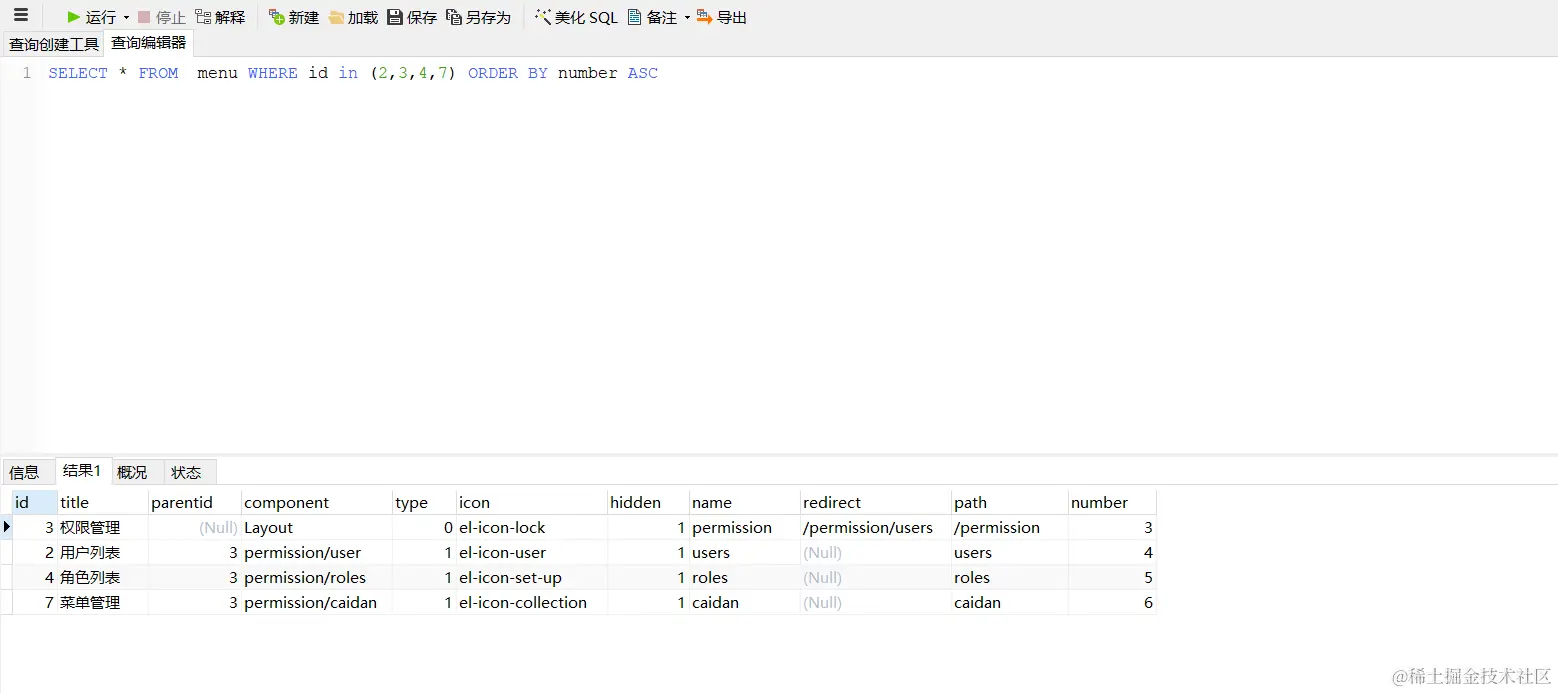Click the permission/caidan component cell
Image resolution: width=1558 pixels, height=693 pixels.
[317, 602]
